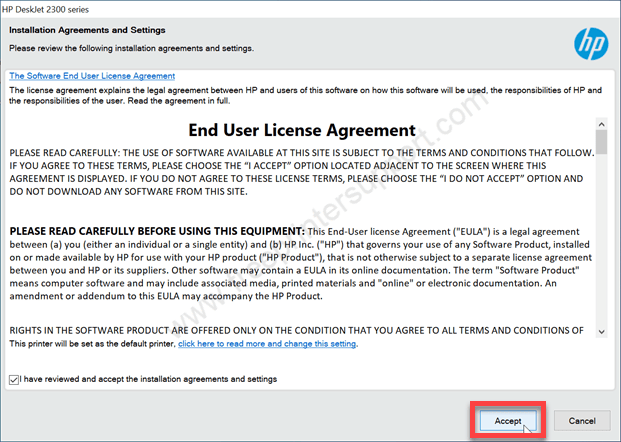Click the 'This printer will be set as the default printer' text
The height and width of the screenshot is (442, 621).
click(x=92, y=343)
